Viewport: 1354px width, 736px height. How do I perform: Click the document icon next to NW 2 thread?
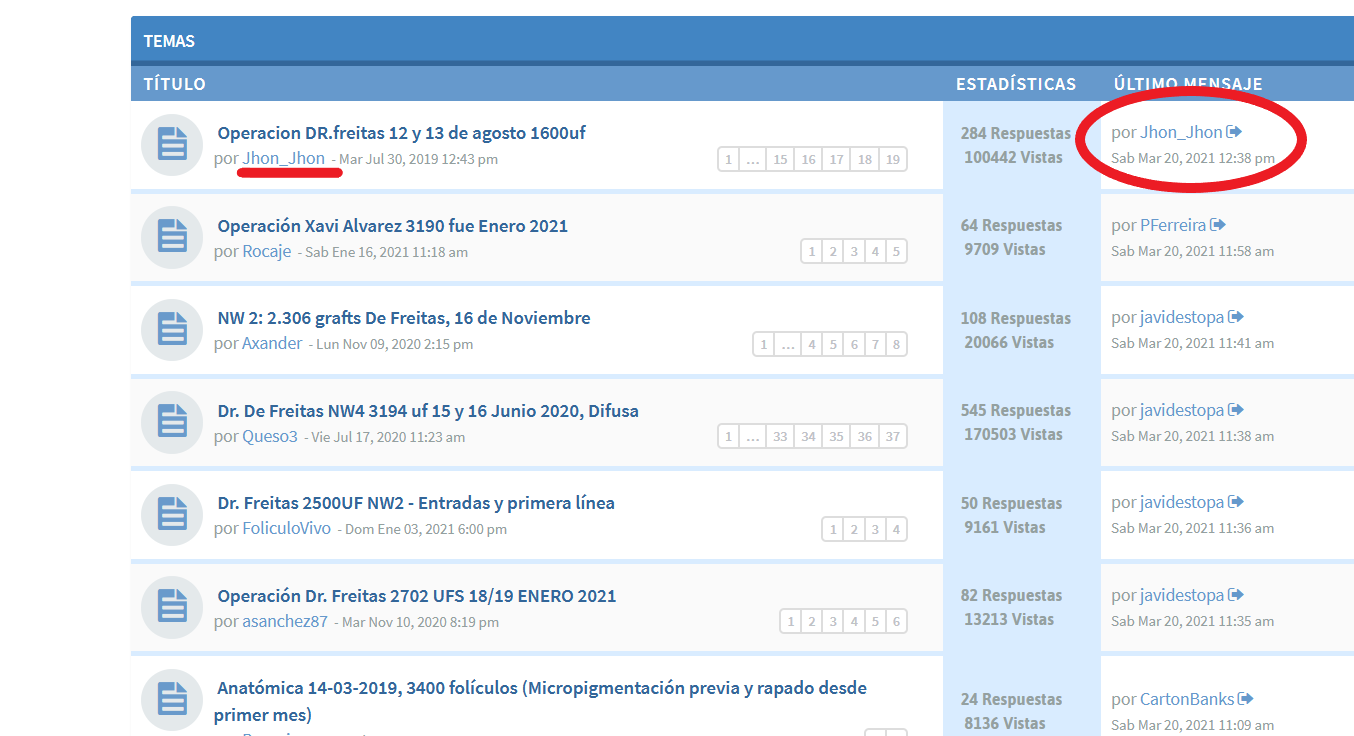coord(173,330)
